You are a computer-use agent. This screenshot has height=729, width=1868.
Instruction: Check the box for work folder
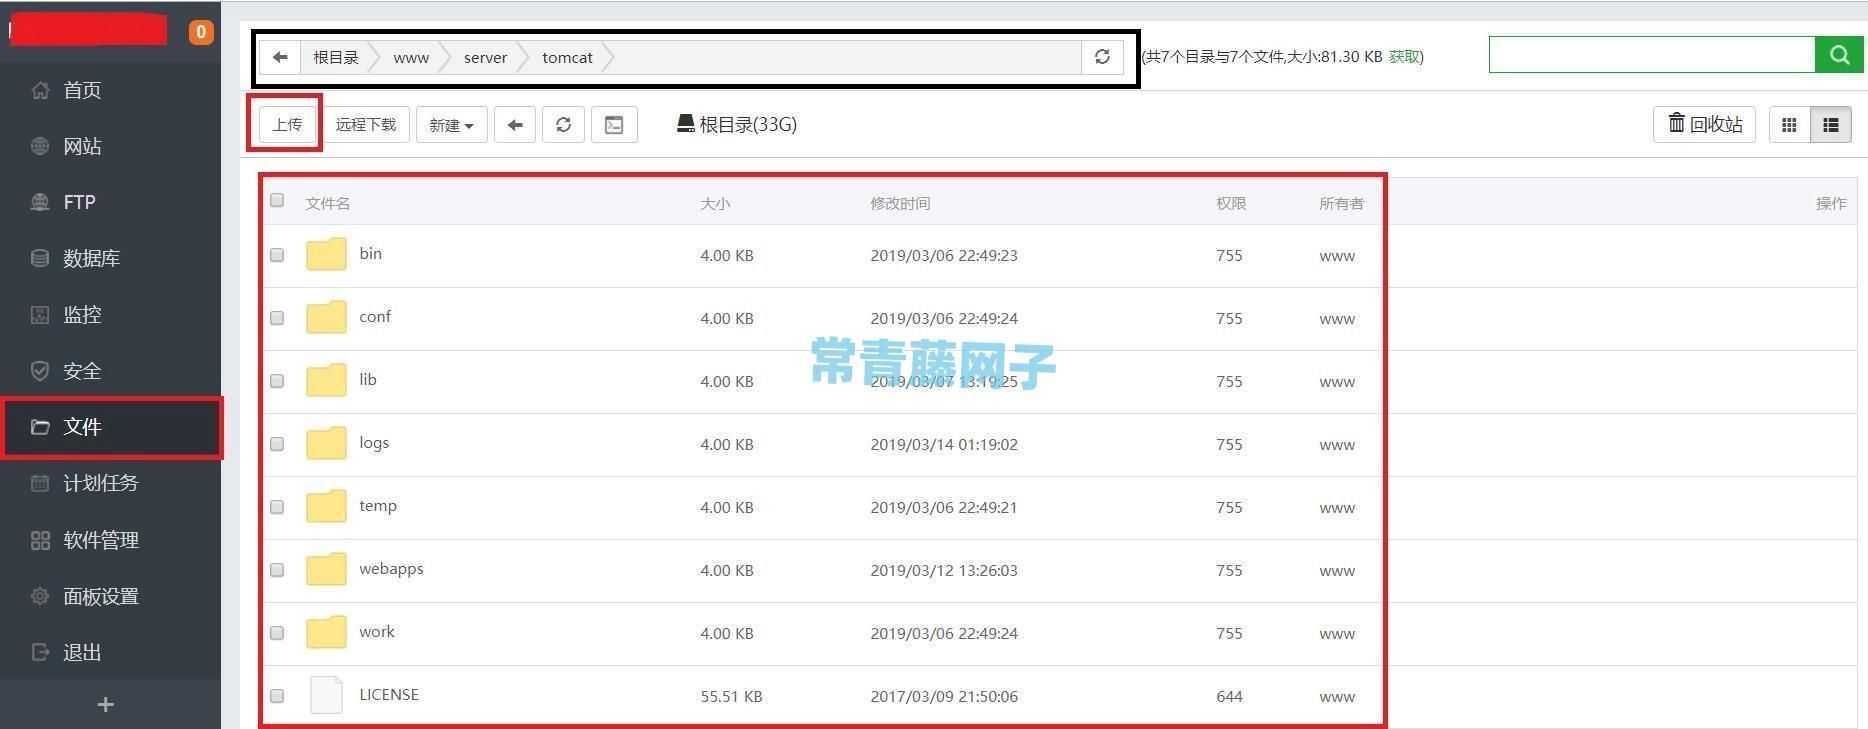[x=277, y=633]
